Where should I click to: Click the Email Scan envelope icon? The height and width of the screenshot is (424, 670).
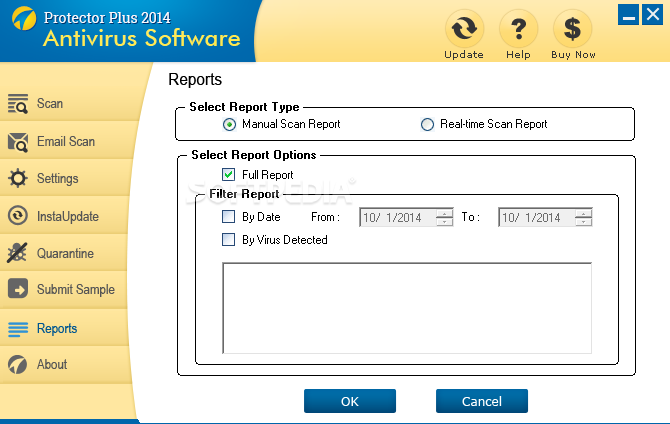point(18,142)
